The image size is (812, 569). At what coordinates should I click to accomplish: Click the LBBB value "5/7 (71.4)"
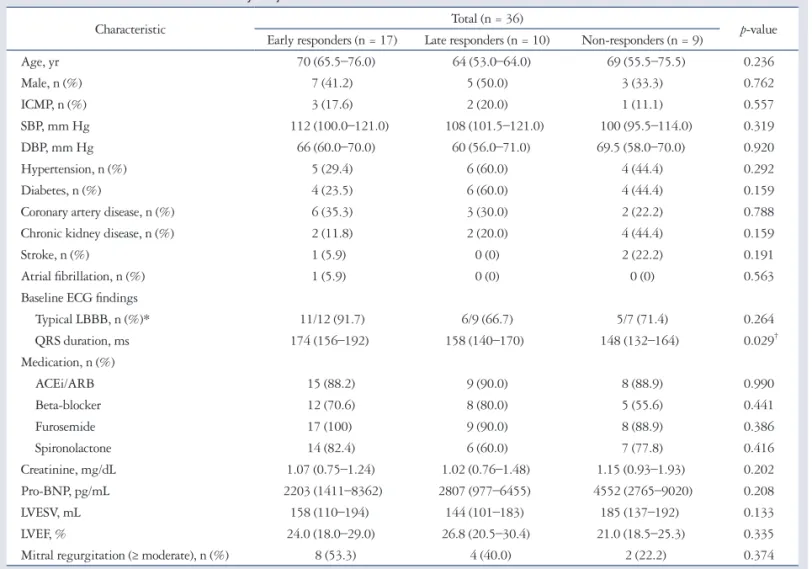(x=642, y=319)
